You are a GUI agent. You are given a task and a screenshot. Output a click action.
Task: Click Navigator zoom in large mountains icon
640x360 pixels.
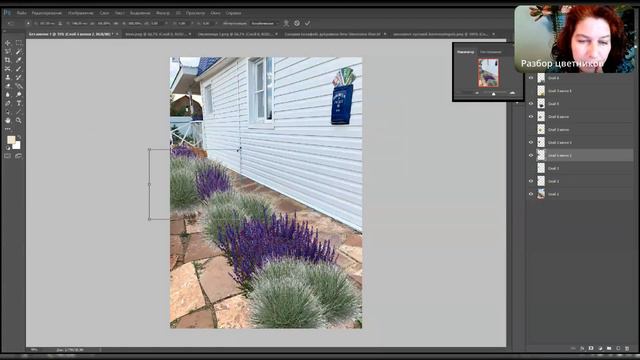coord(512,93)
